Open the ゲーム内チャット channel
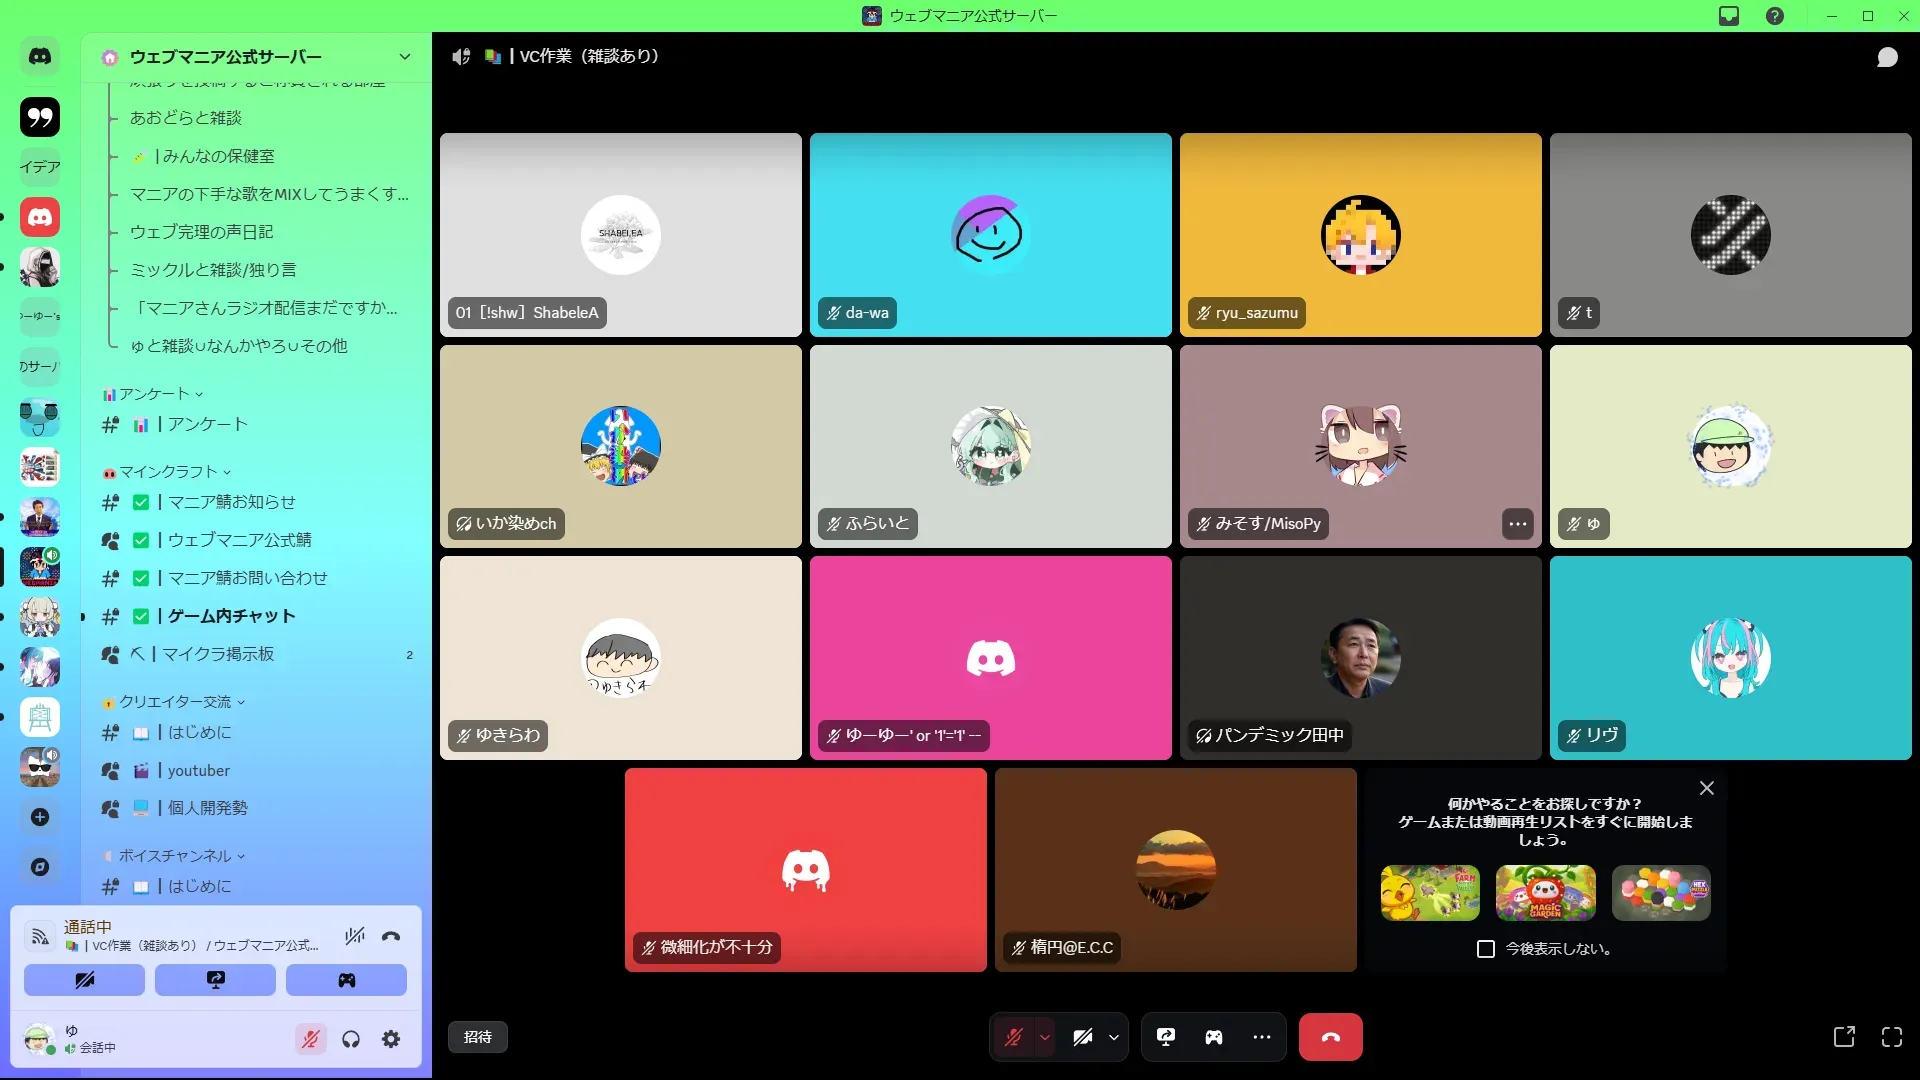This screenshot has width=1920, height=1080. click(231, 616)
